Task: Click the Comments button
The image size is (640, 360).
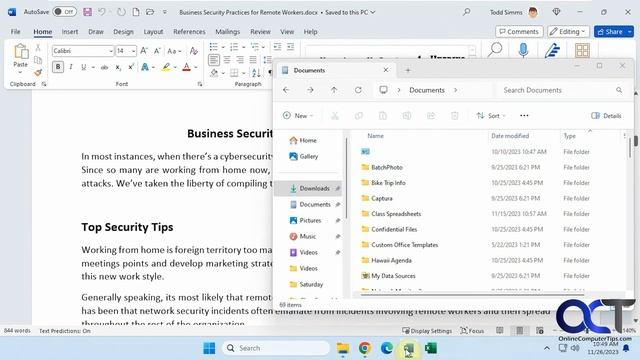Action: 519,31
